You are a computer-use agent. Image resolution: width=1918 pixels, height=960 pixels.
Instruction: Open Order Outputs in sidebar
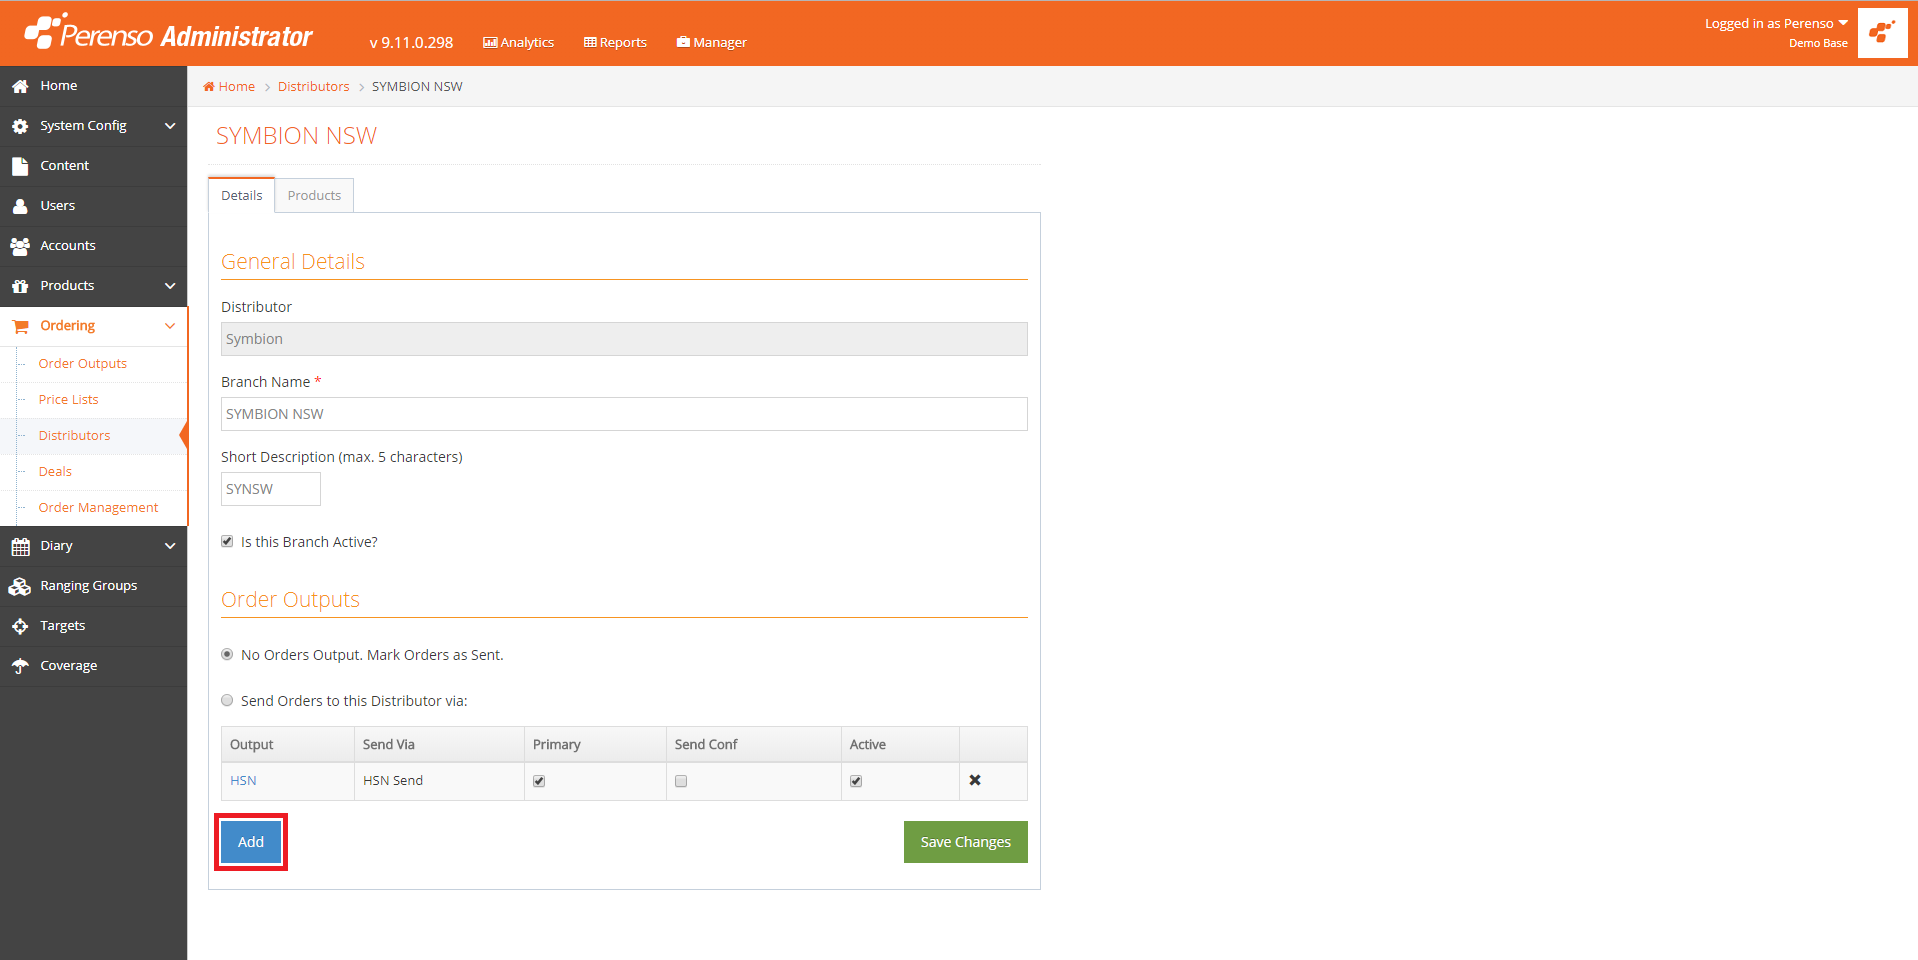[83, 364]
